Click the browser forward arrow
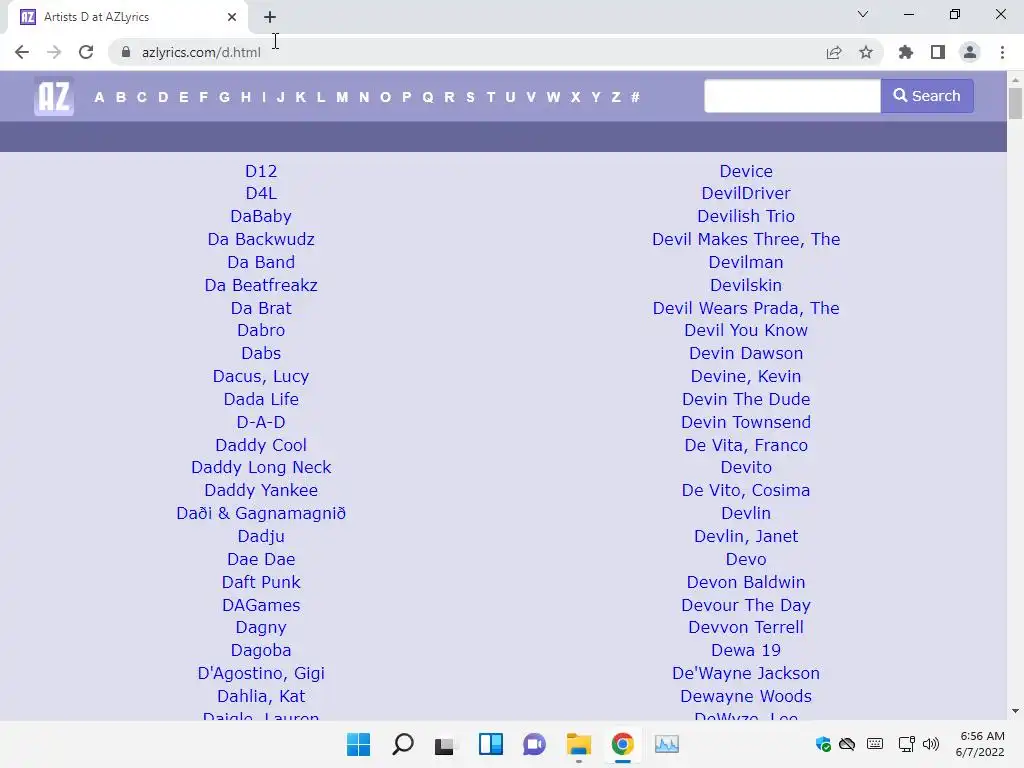 54,52
